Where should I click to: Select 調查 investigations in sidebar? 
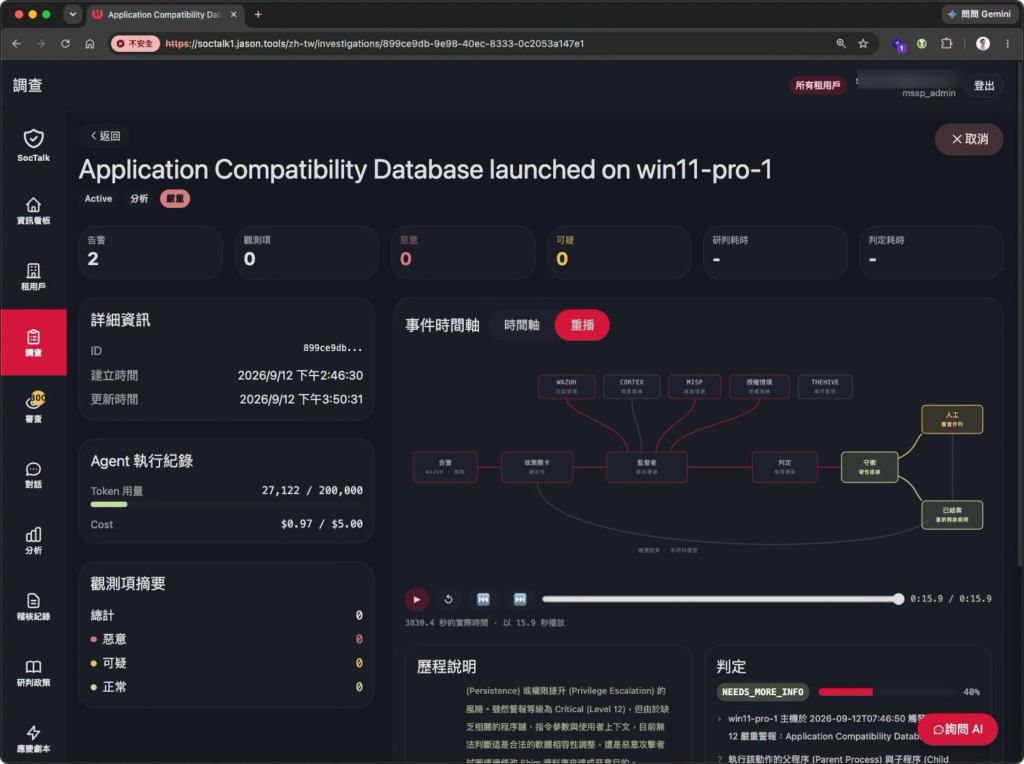[33, 342]
